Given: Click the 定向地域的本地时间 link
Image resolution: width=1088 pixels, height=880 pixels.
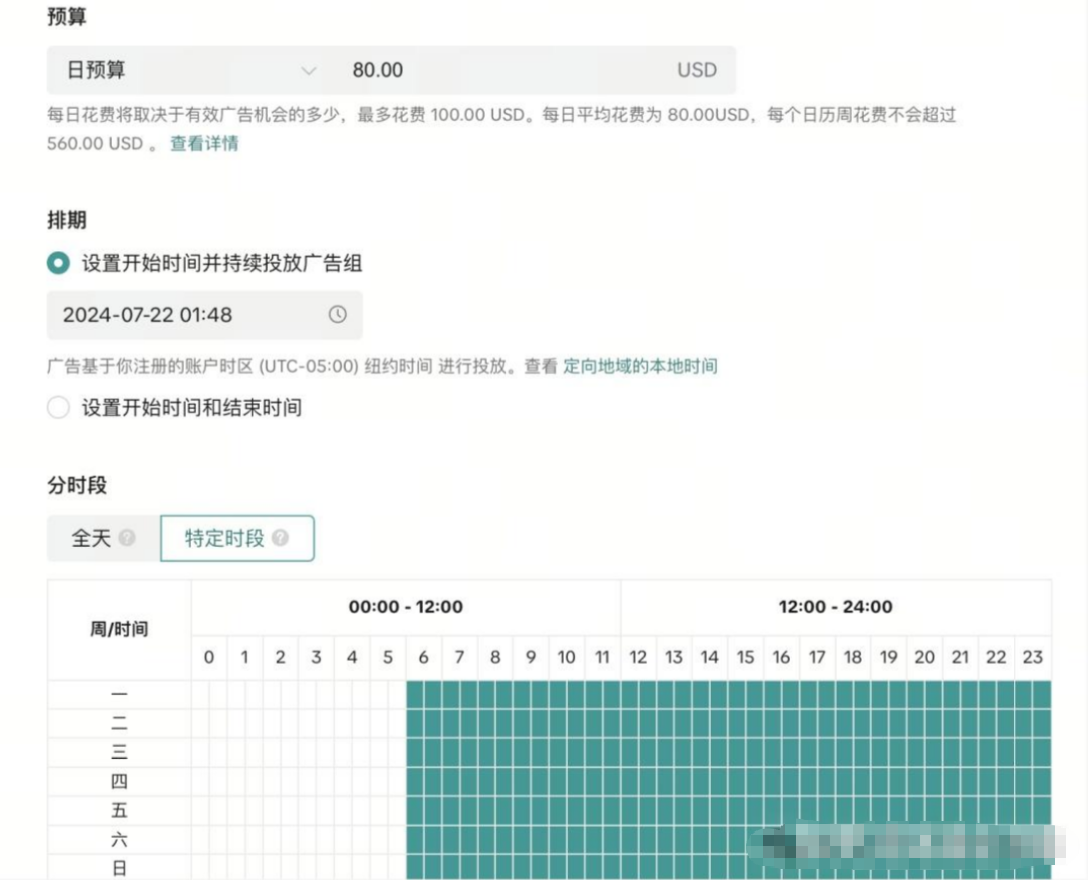Looking at the screenshot, I should point(640,366).
